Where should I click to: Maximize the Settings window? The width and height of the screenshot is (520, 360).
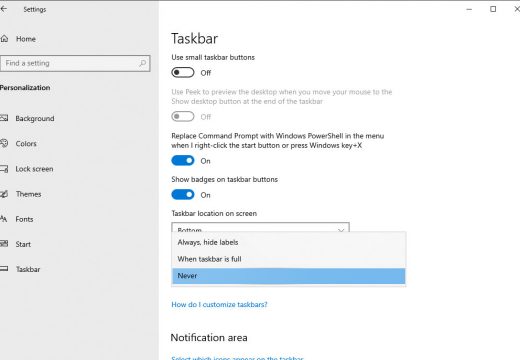(x=493, y=9)
